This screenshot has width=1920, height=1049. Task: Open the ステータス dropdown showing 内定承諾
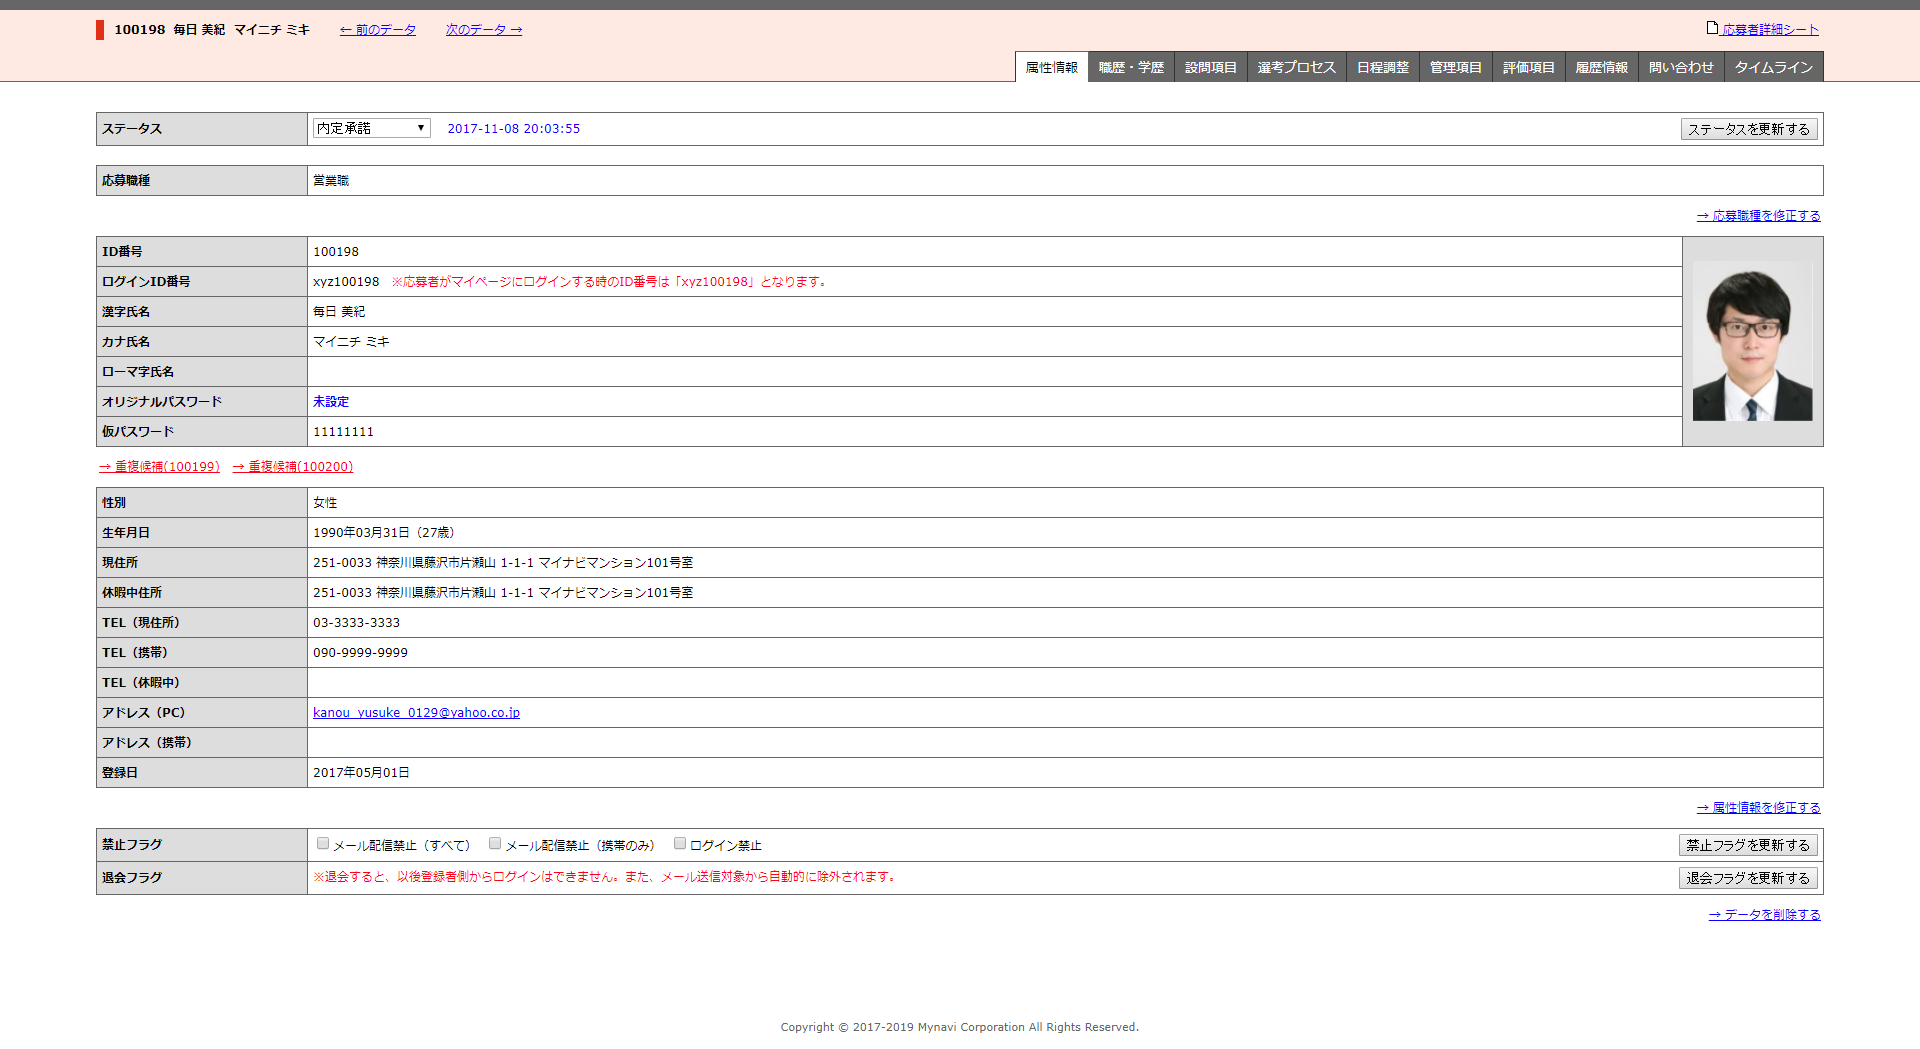371,128
